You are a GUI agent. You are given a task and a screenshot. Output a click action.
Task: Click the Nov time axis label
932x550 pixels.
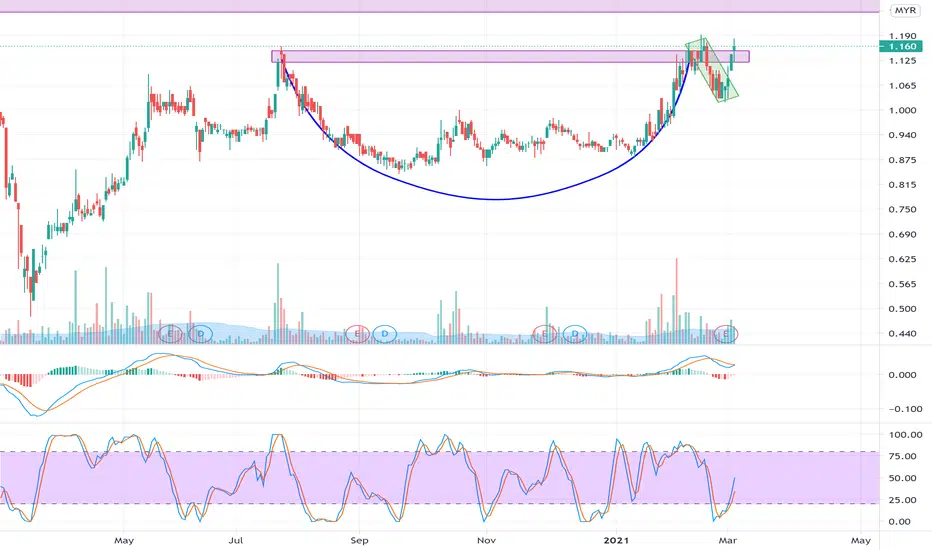click(486, 540)
